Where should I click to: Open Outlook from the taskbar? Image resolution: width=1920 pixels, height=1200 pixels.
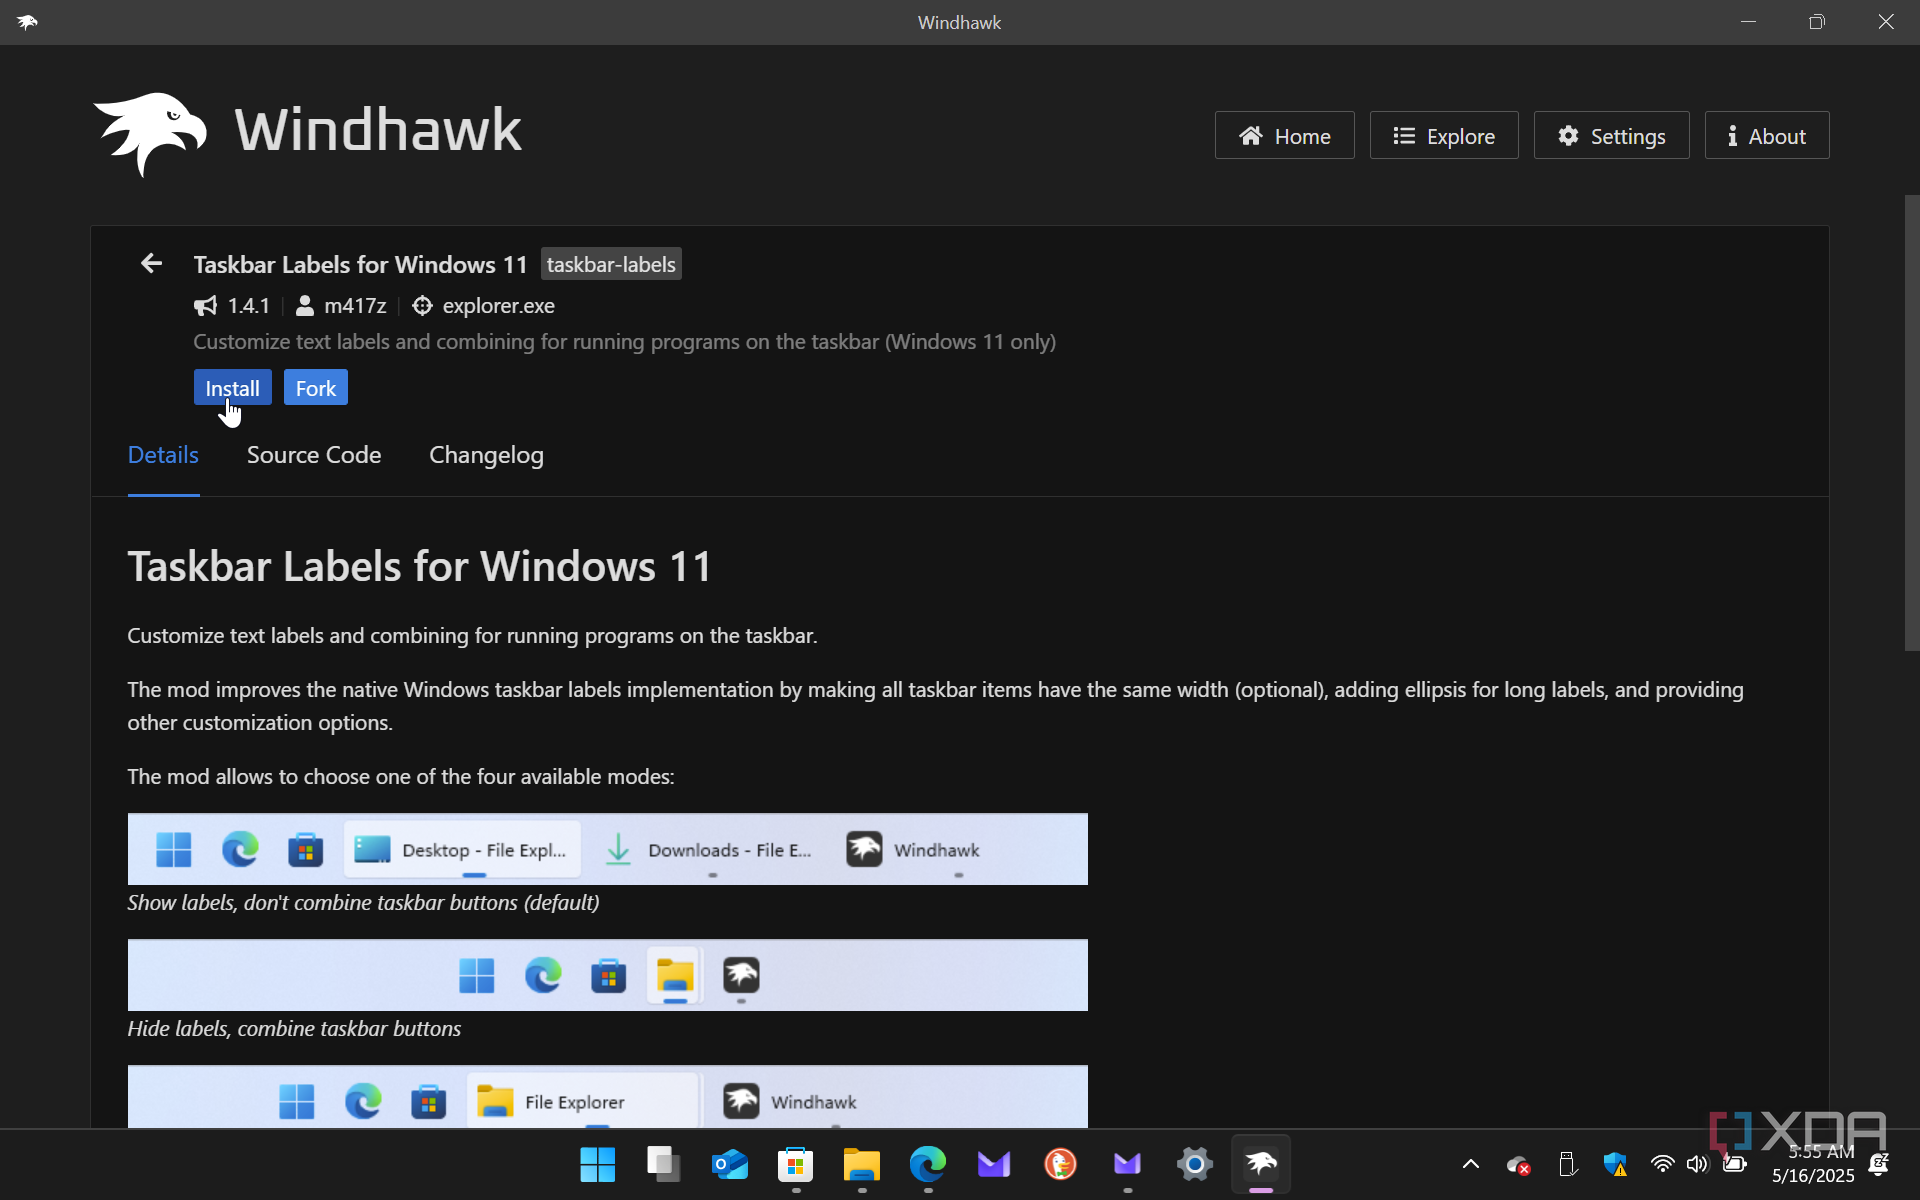click(729, 1164)
